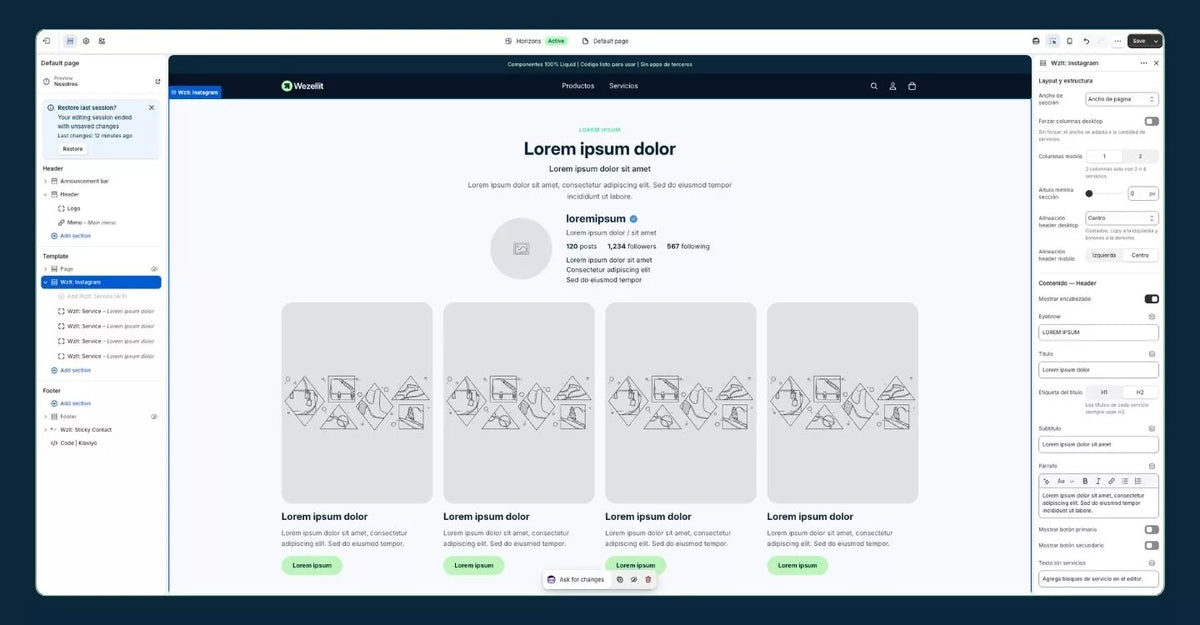Open cart icon in store header
The image size is (1200, 625).
912,86
